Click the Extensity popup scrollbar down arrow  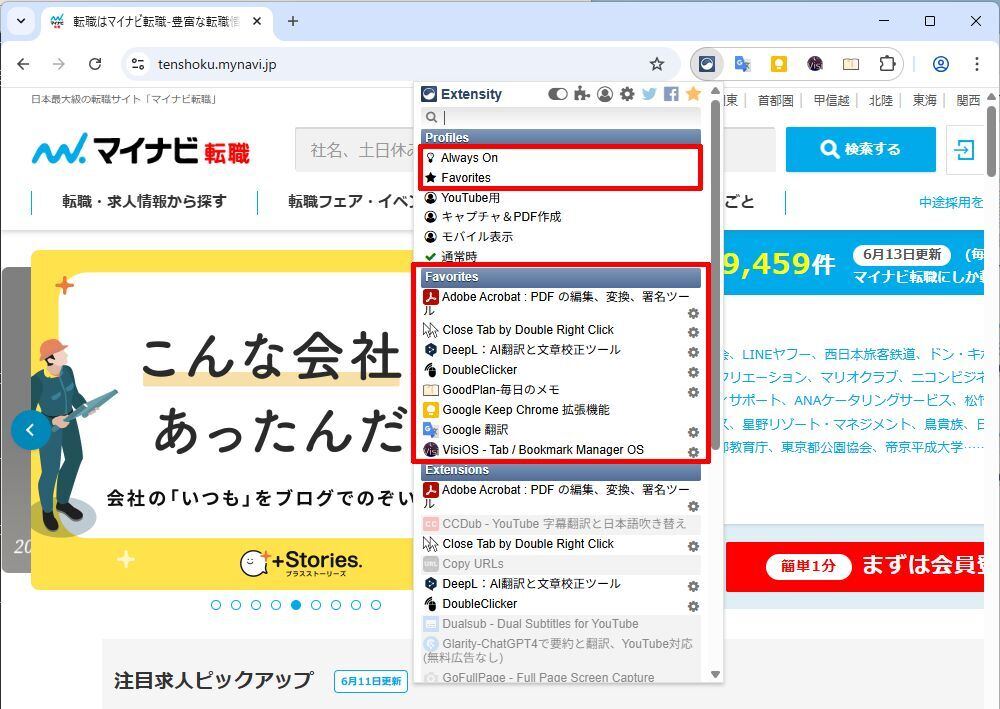(716, 674)
